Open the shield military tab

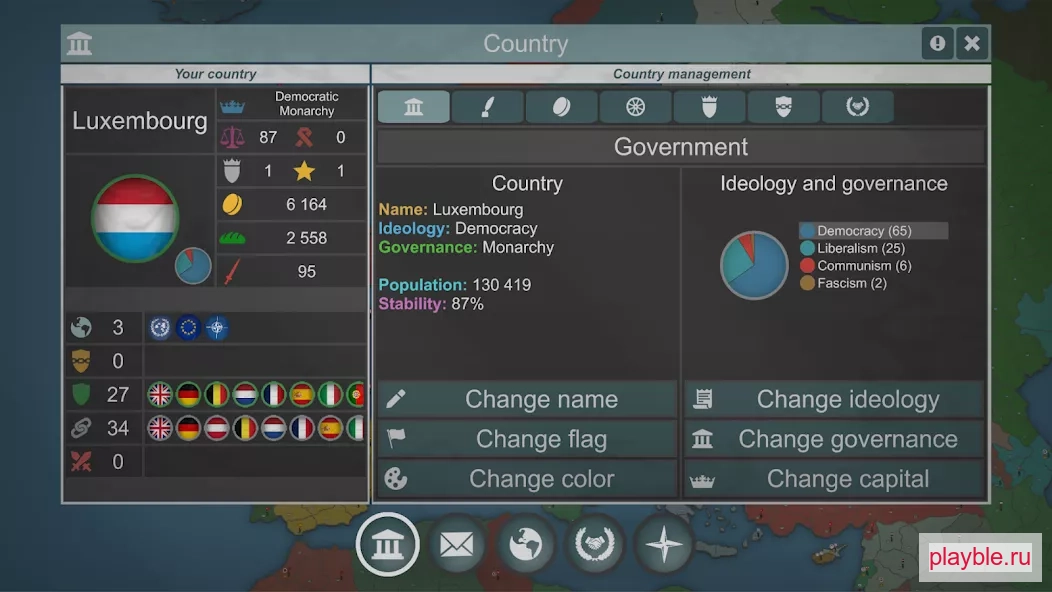pos(709,107)
